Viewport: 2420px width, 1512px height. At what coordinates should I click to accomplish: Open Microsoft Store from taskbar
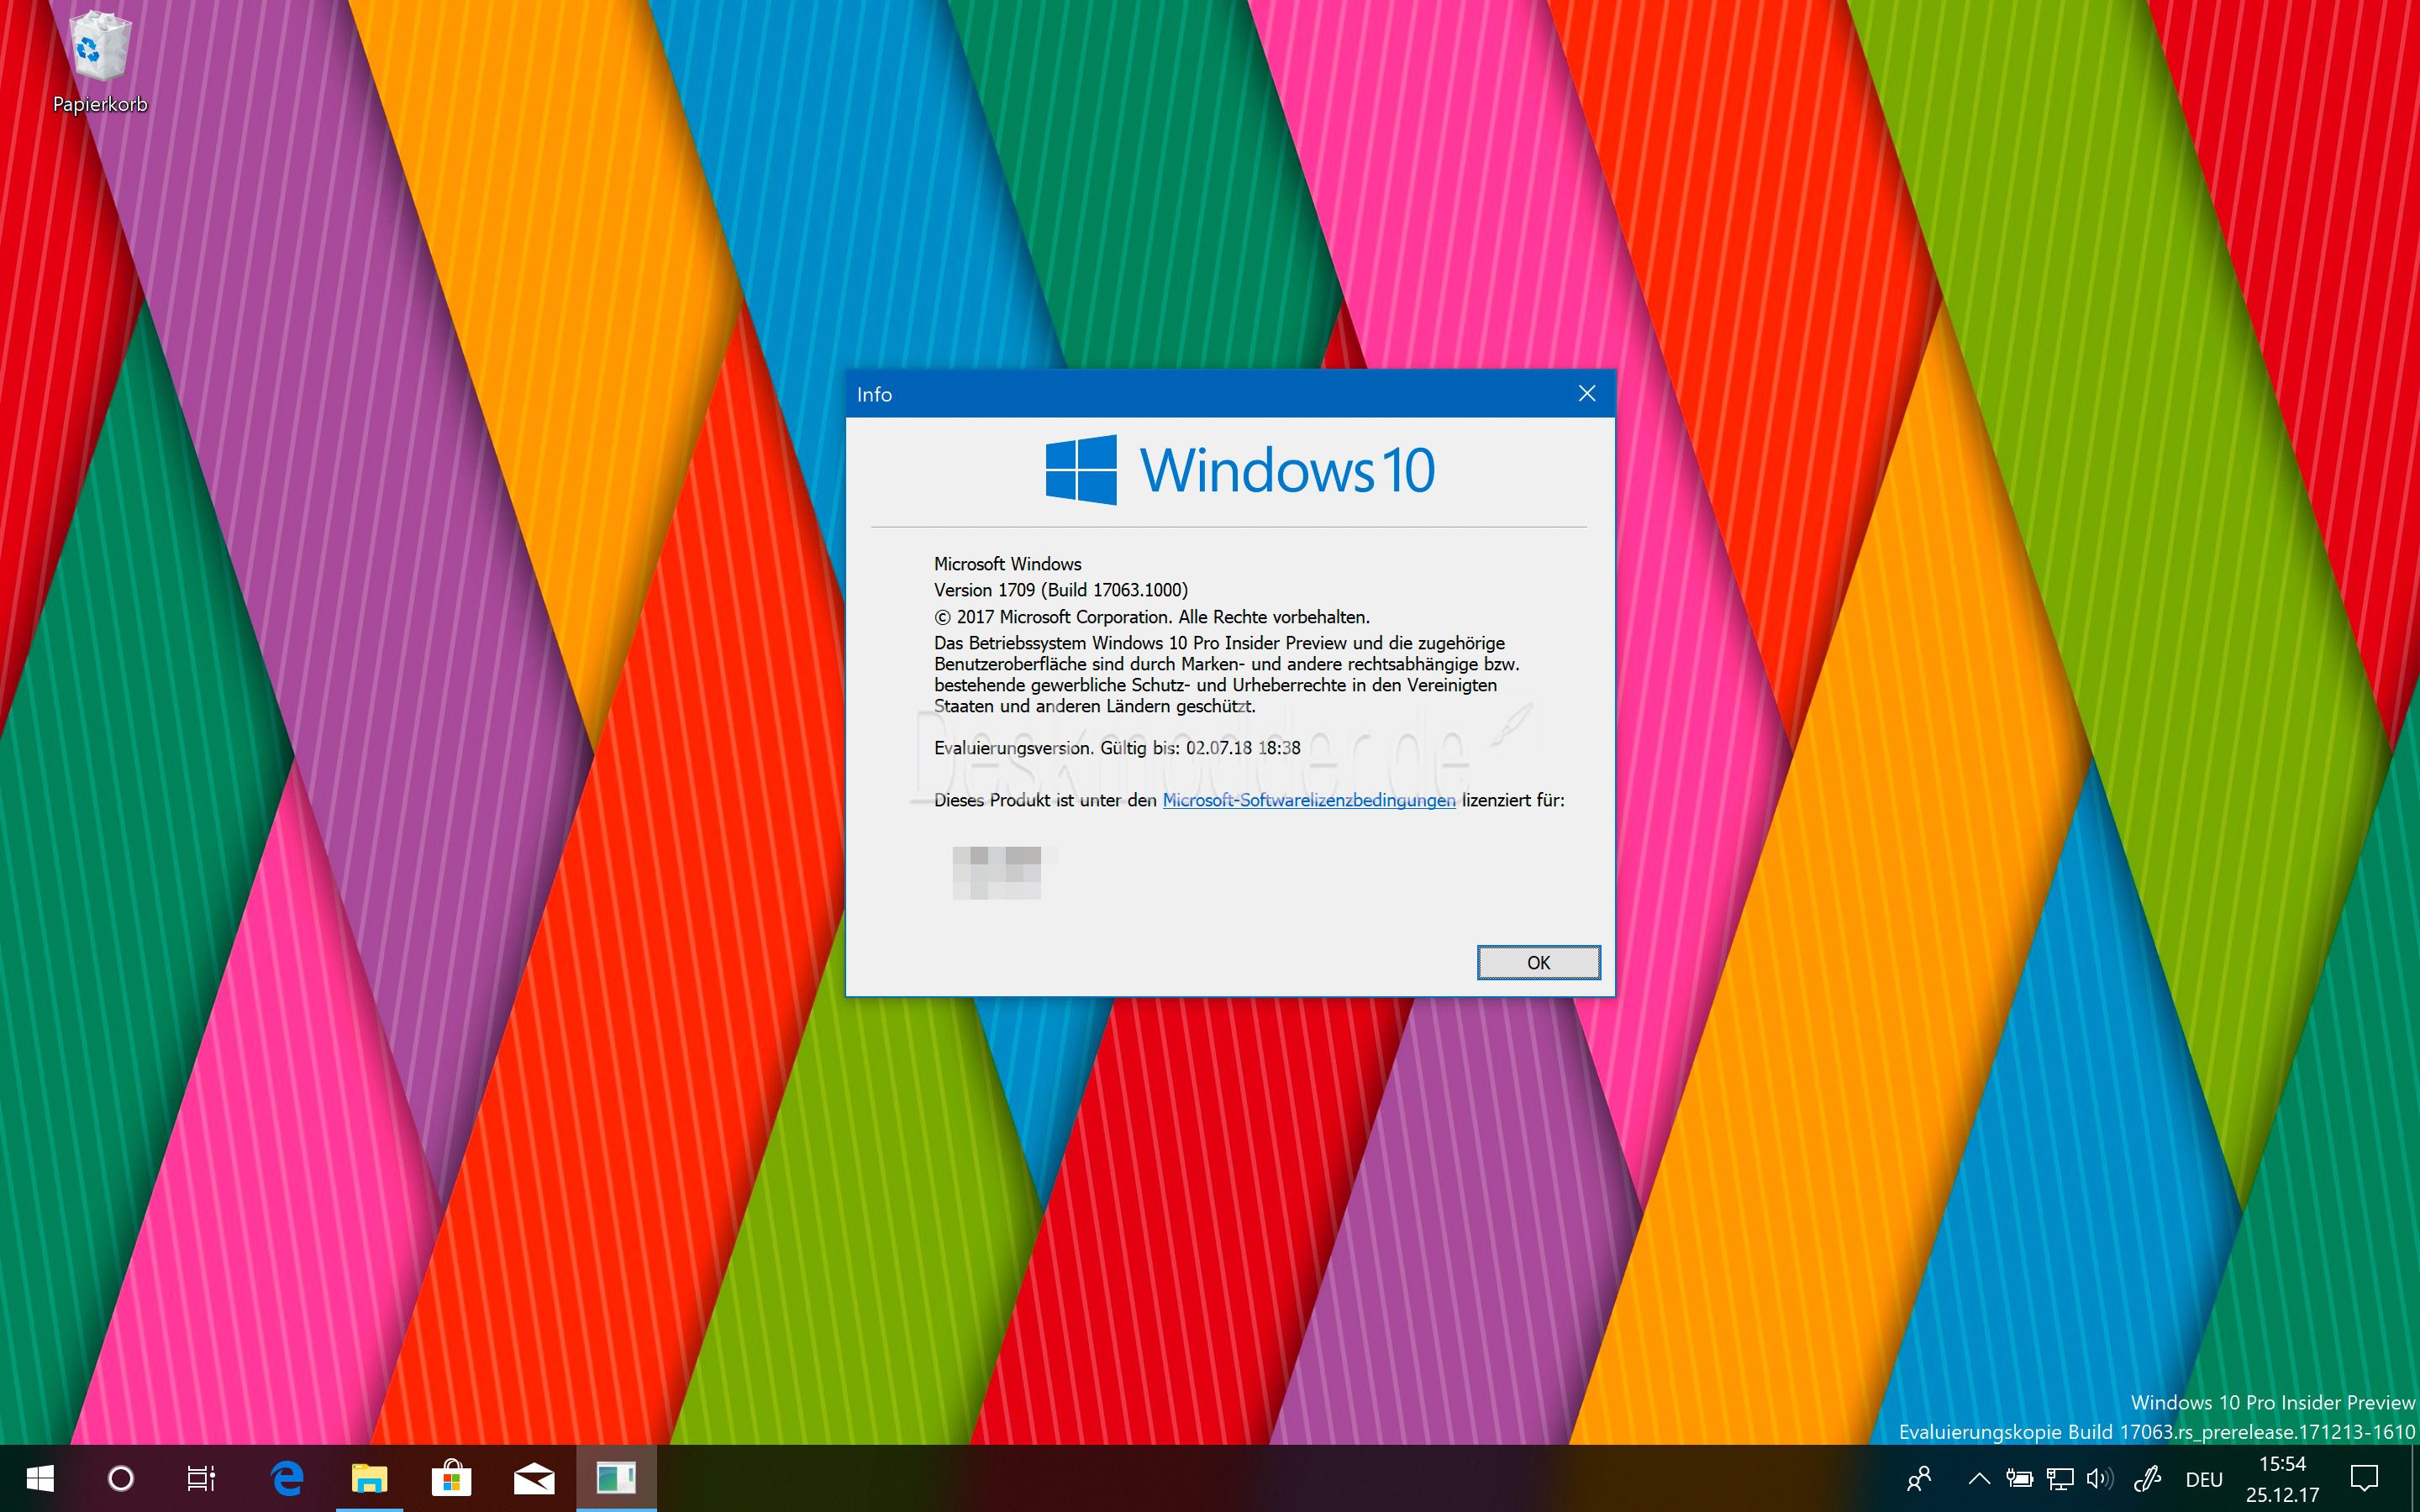pyautogui.click(x=451, y=1478)
